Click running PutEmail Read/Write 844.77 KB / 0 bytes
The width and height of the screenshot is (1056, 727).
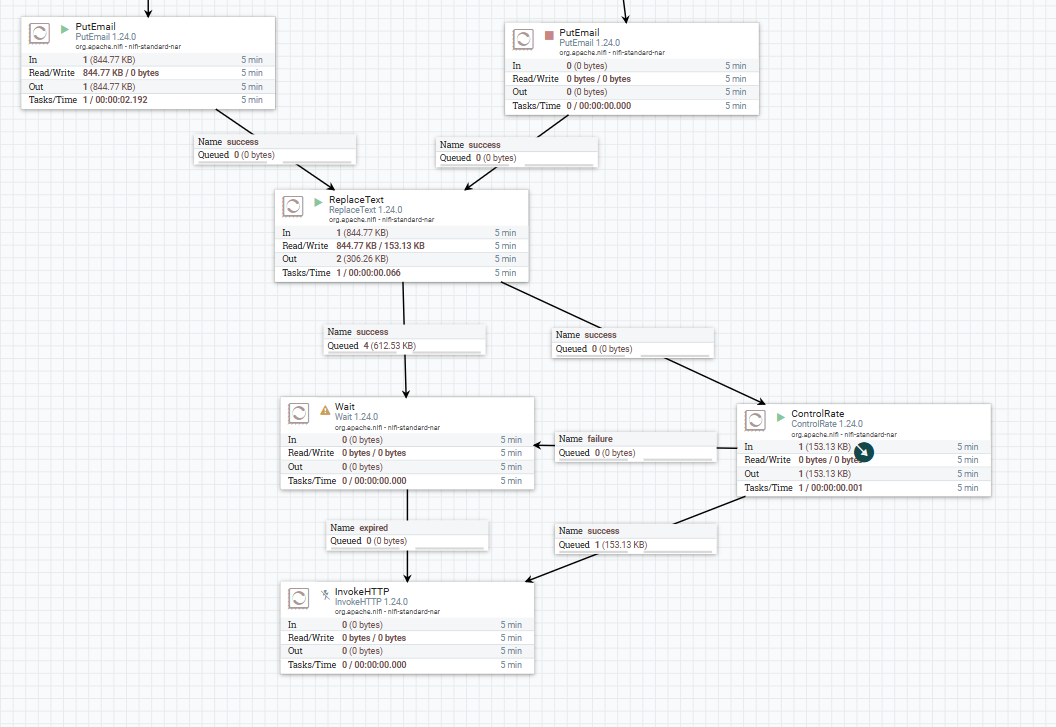coord(121,73)
